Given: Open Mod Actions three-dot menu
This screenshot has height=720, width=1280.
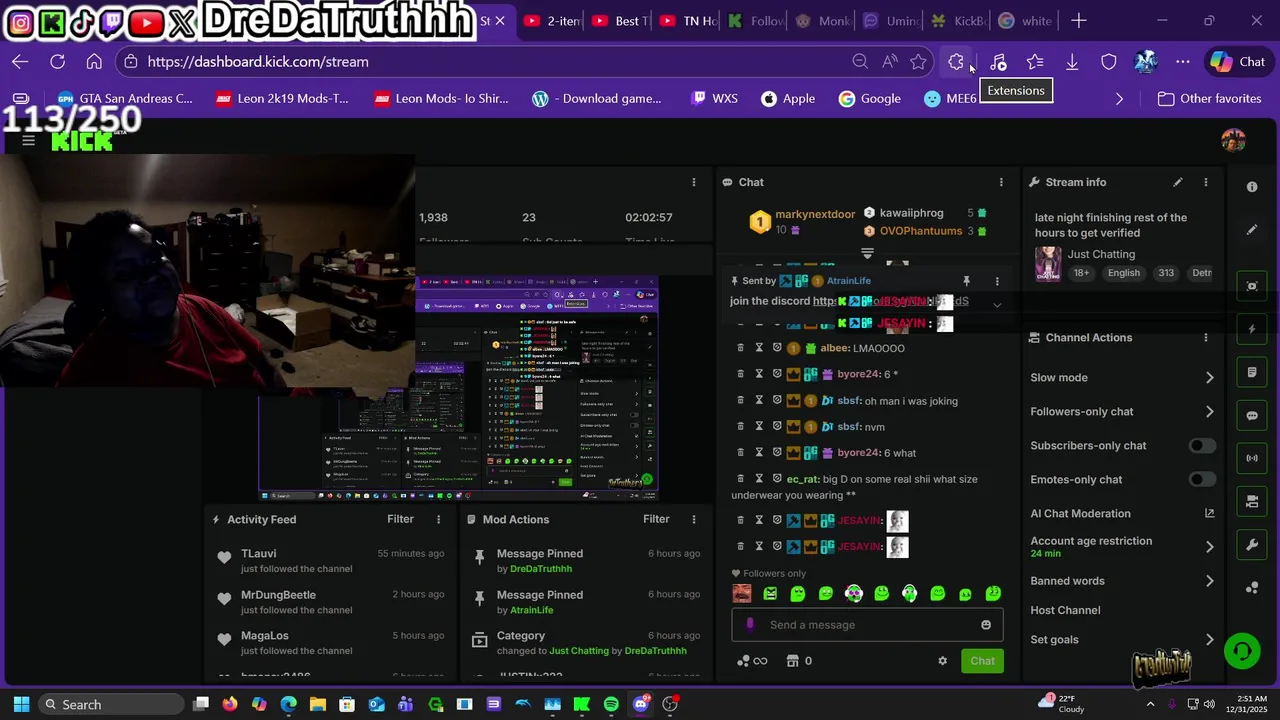Looking at the screenshot, I should click(694, 519).
